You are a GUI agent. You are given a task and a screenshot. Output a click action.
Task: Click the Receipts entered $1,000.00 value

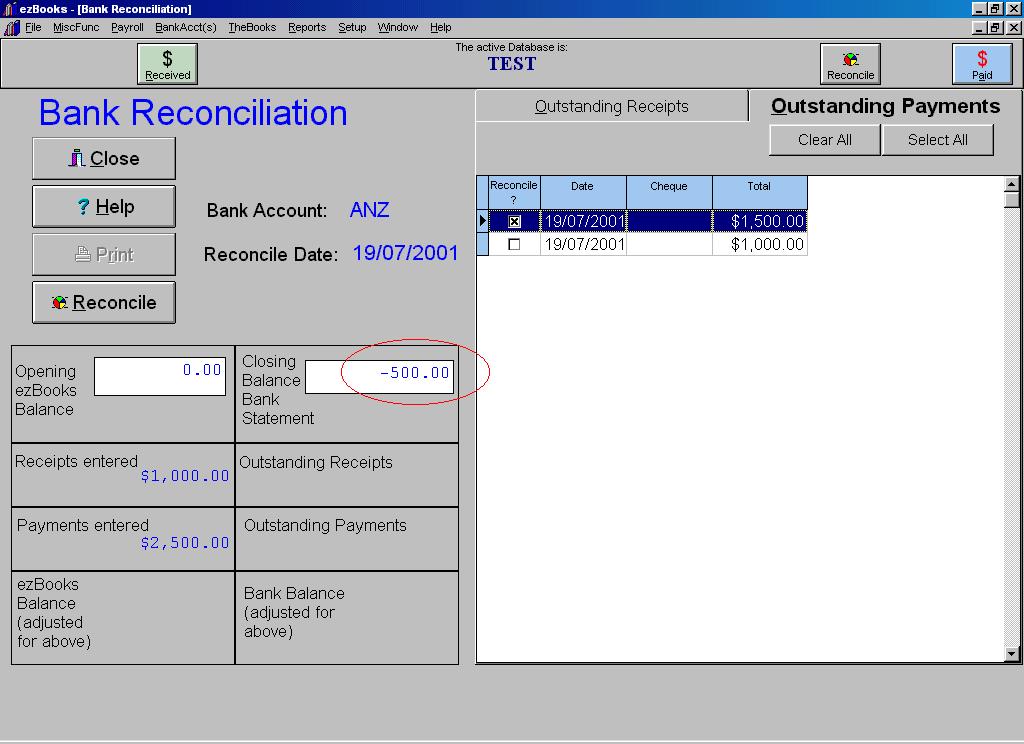(x=185, y=476)
